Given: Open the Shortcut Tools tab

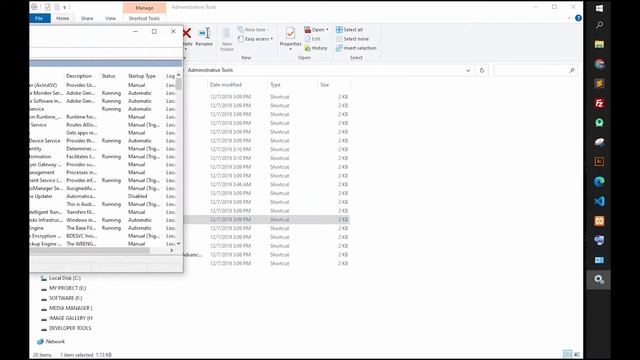Looking at the screenshot, I should pos(144,18).
